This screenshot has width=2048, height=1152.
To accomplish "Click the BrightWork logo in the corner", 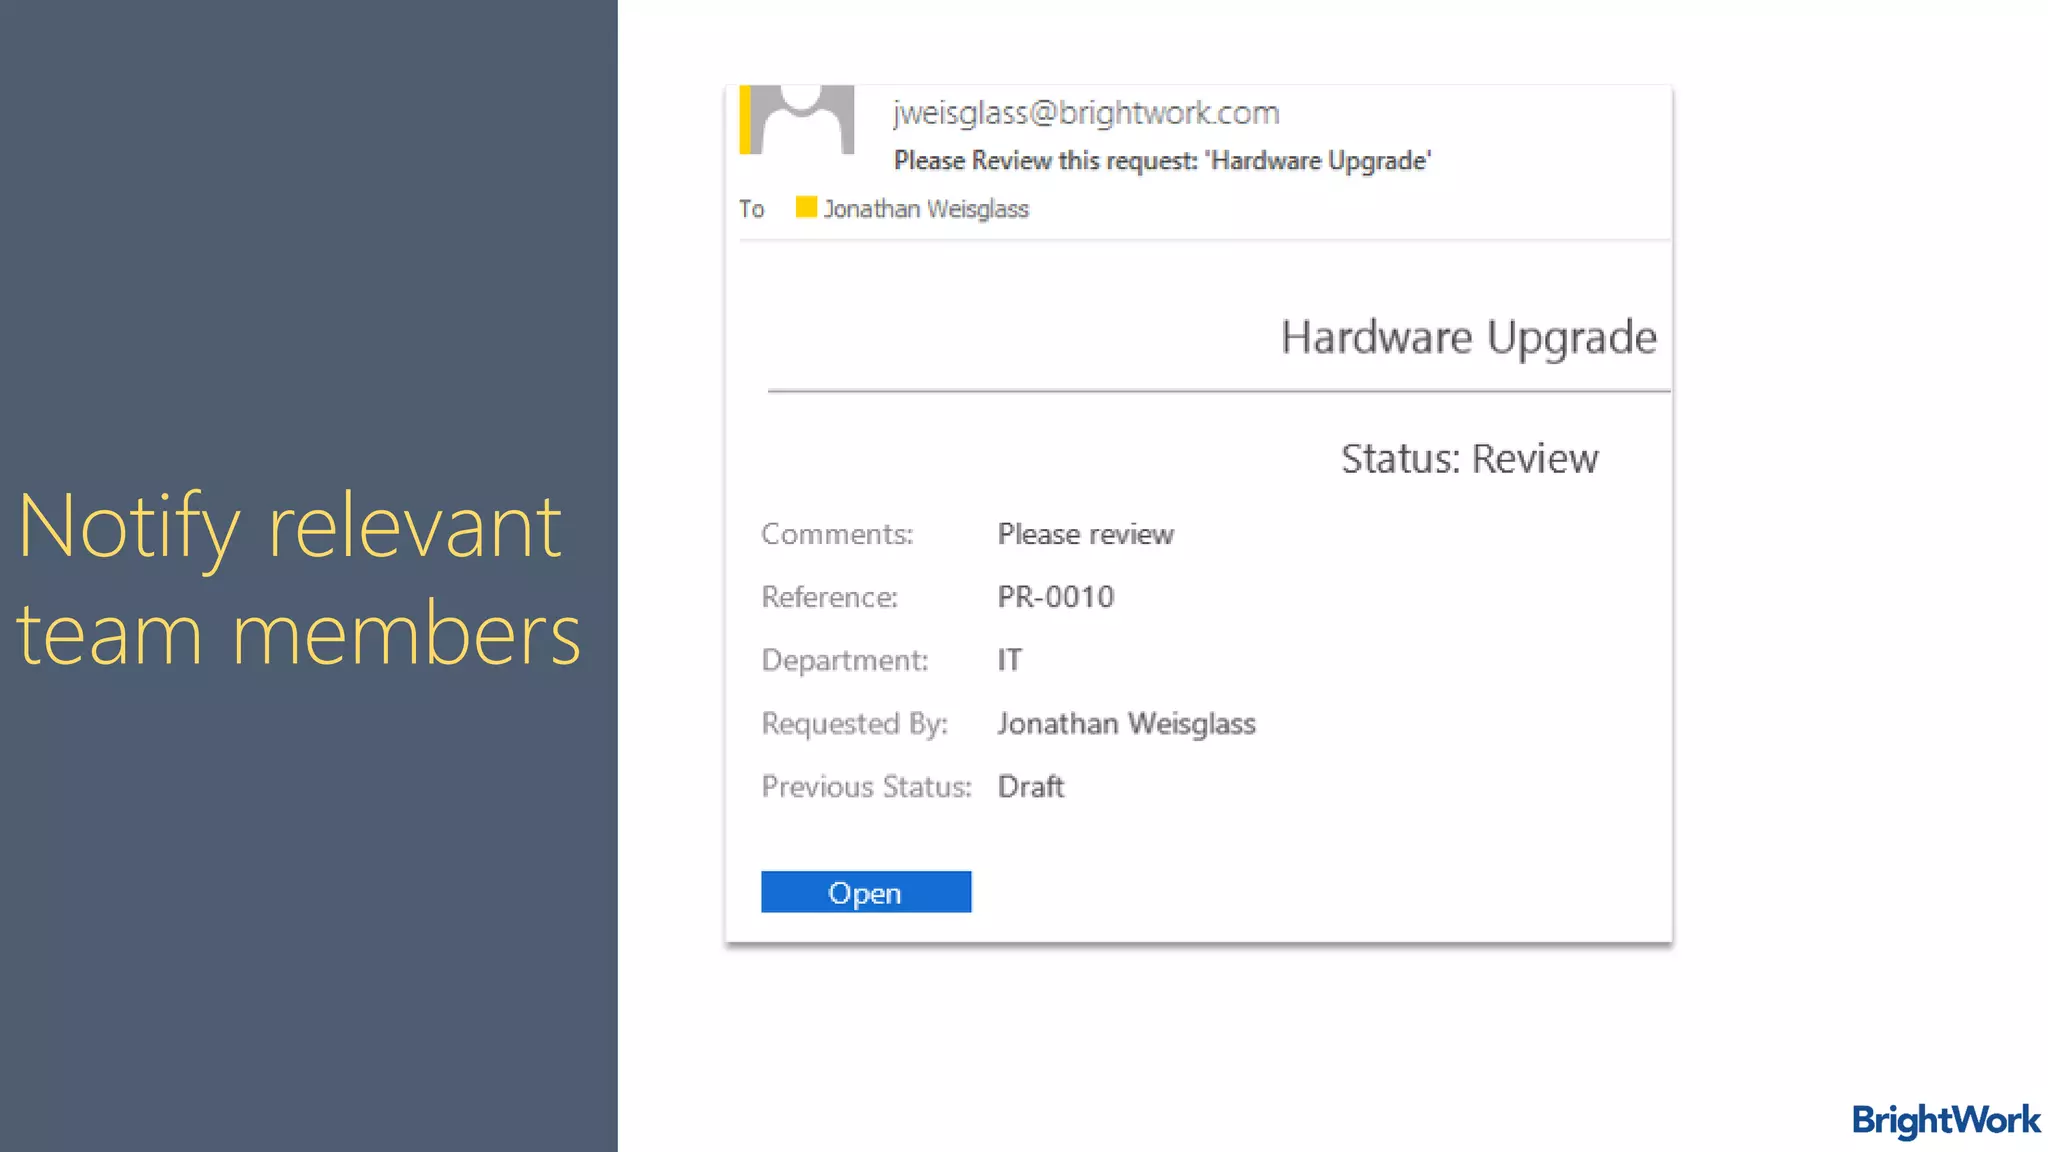I will tap(1945, 1120).
